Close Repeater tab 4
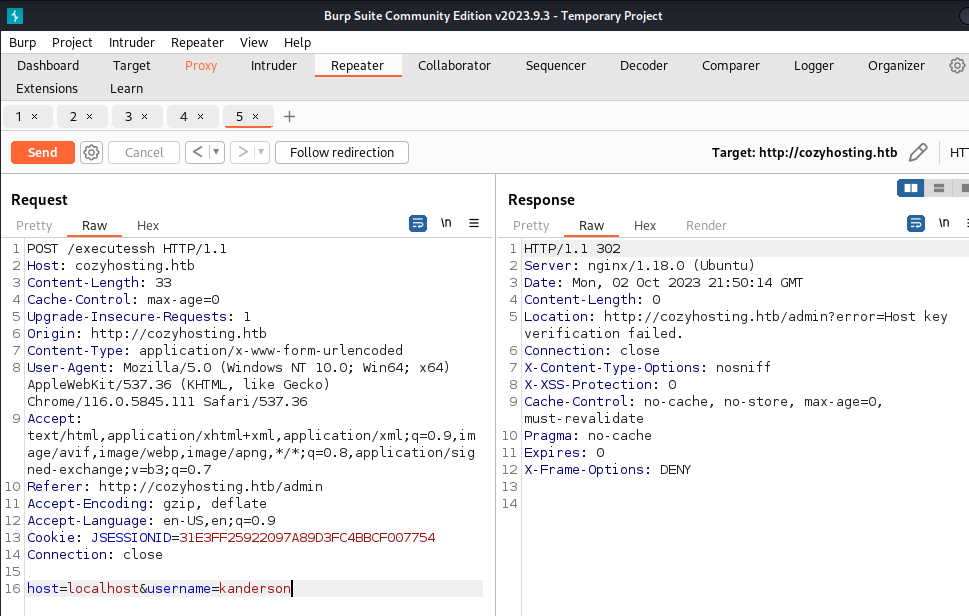Image resolution: width=969 pixels, height=616 pixels. [200, 117]
